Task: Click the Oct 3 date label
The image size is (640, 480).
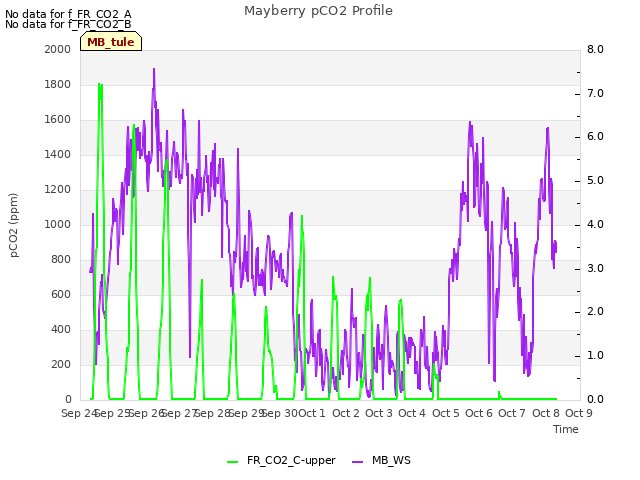Action: [x=379, y=413]
